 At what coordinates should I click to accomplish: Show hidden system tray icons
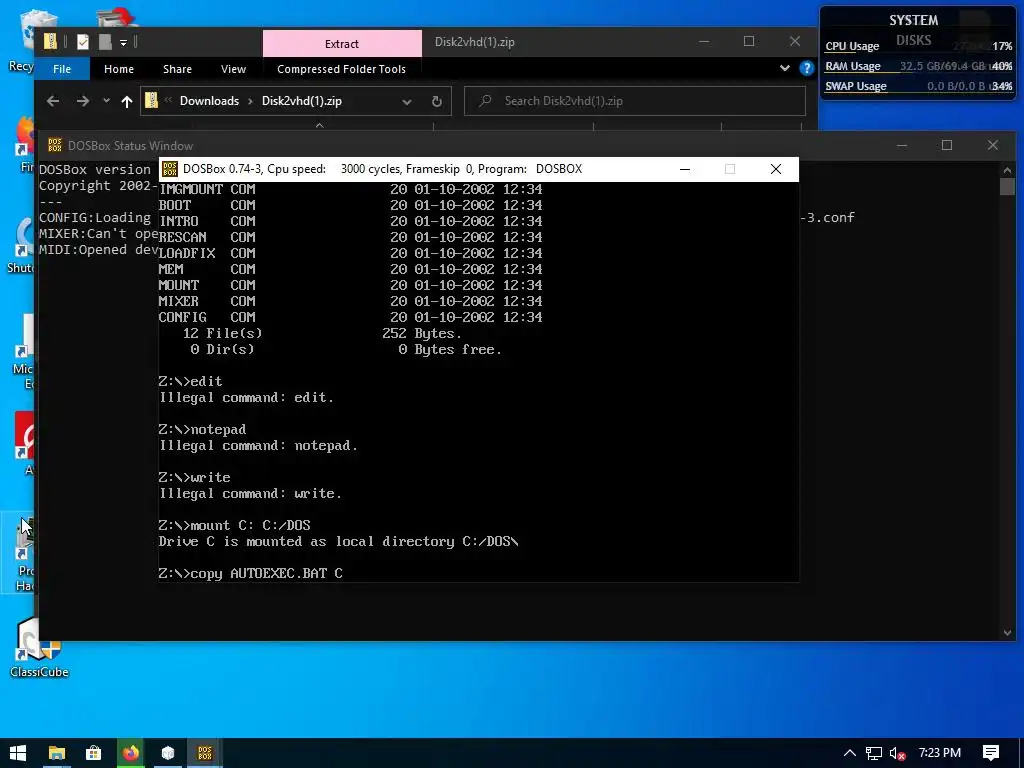coord(850,753)
